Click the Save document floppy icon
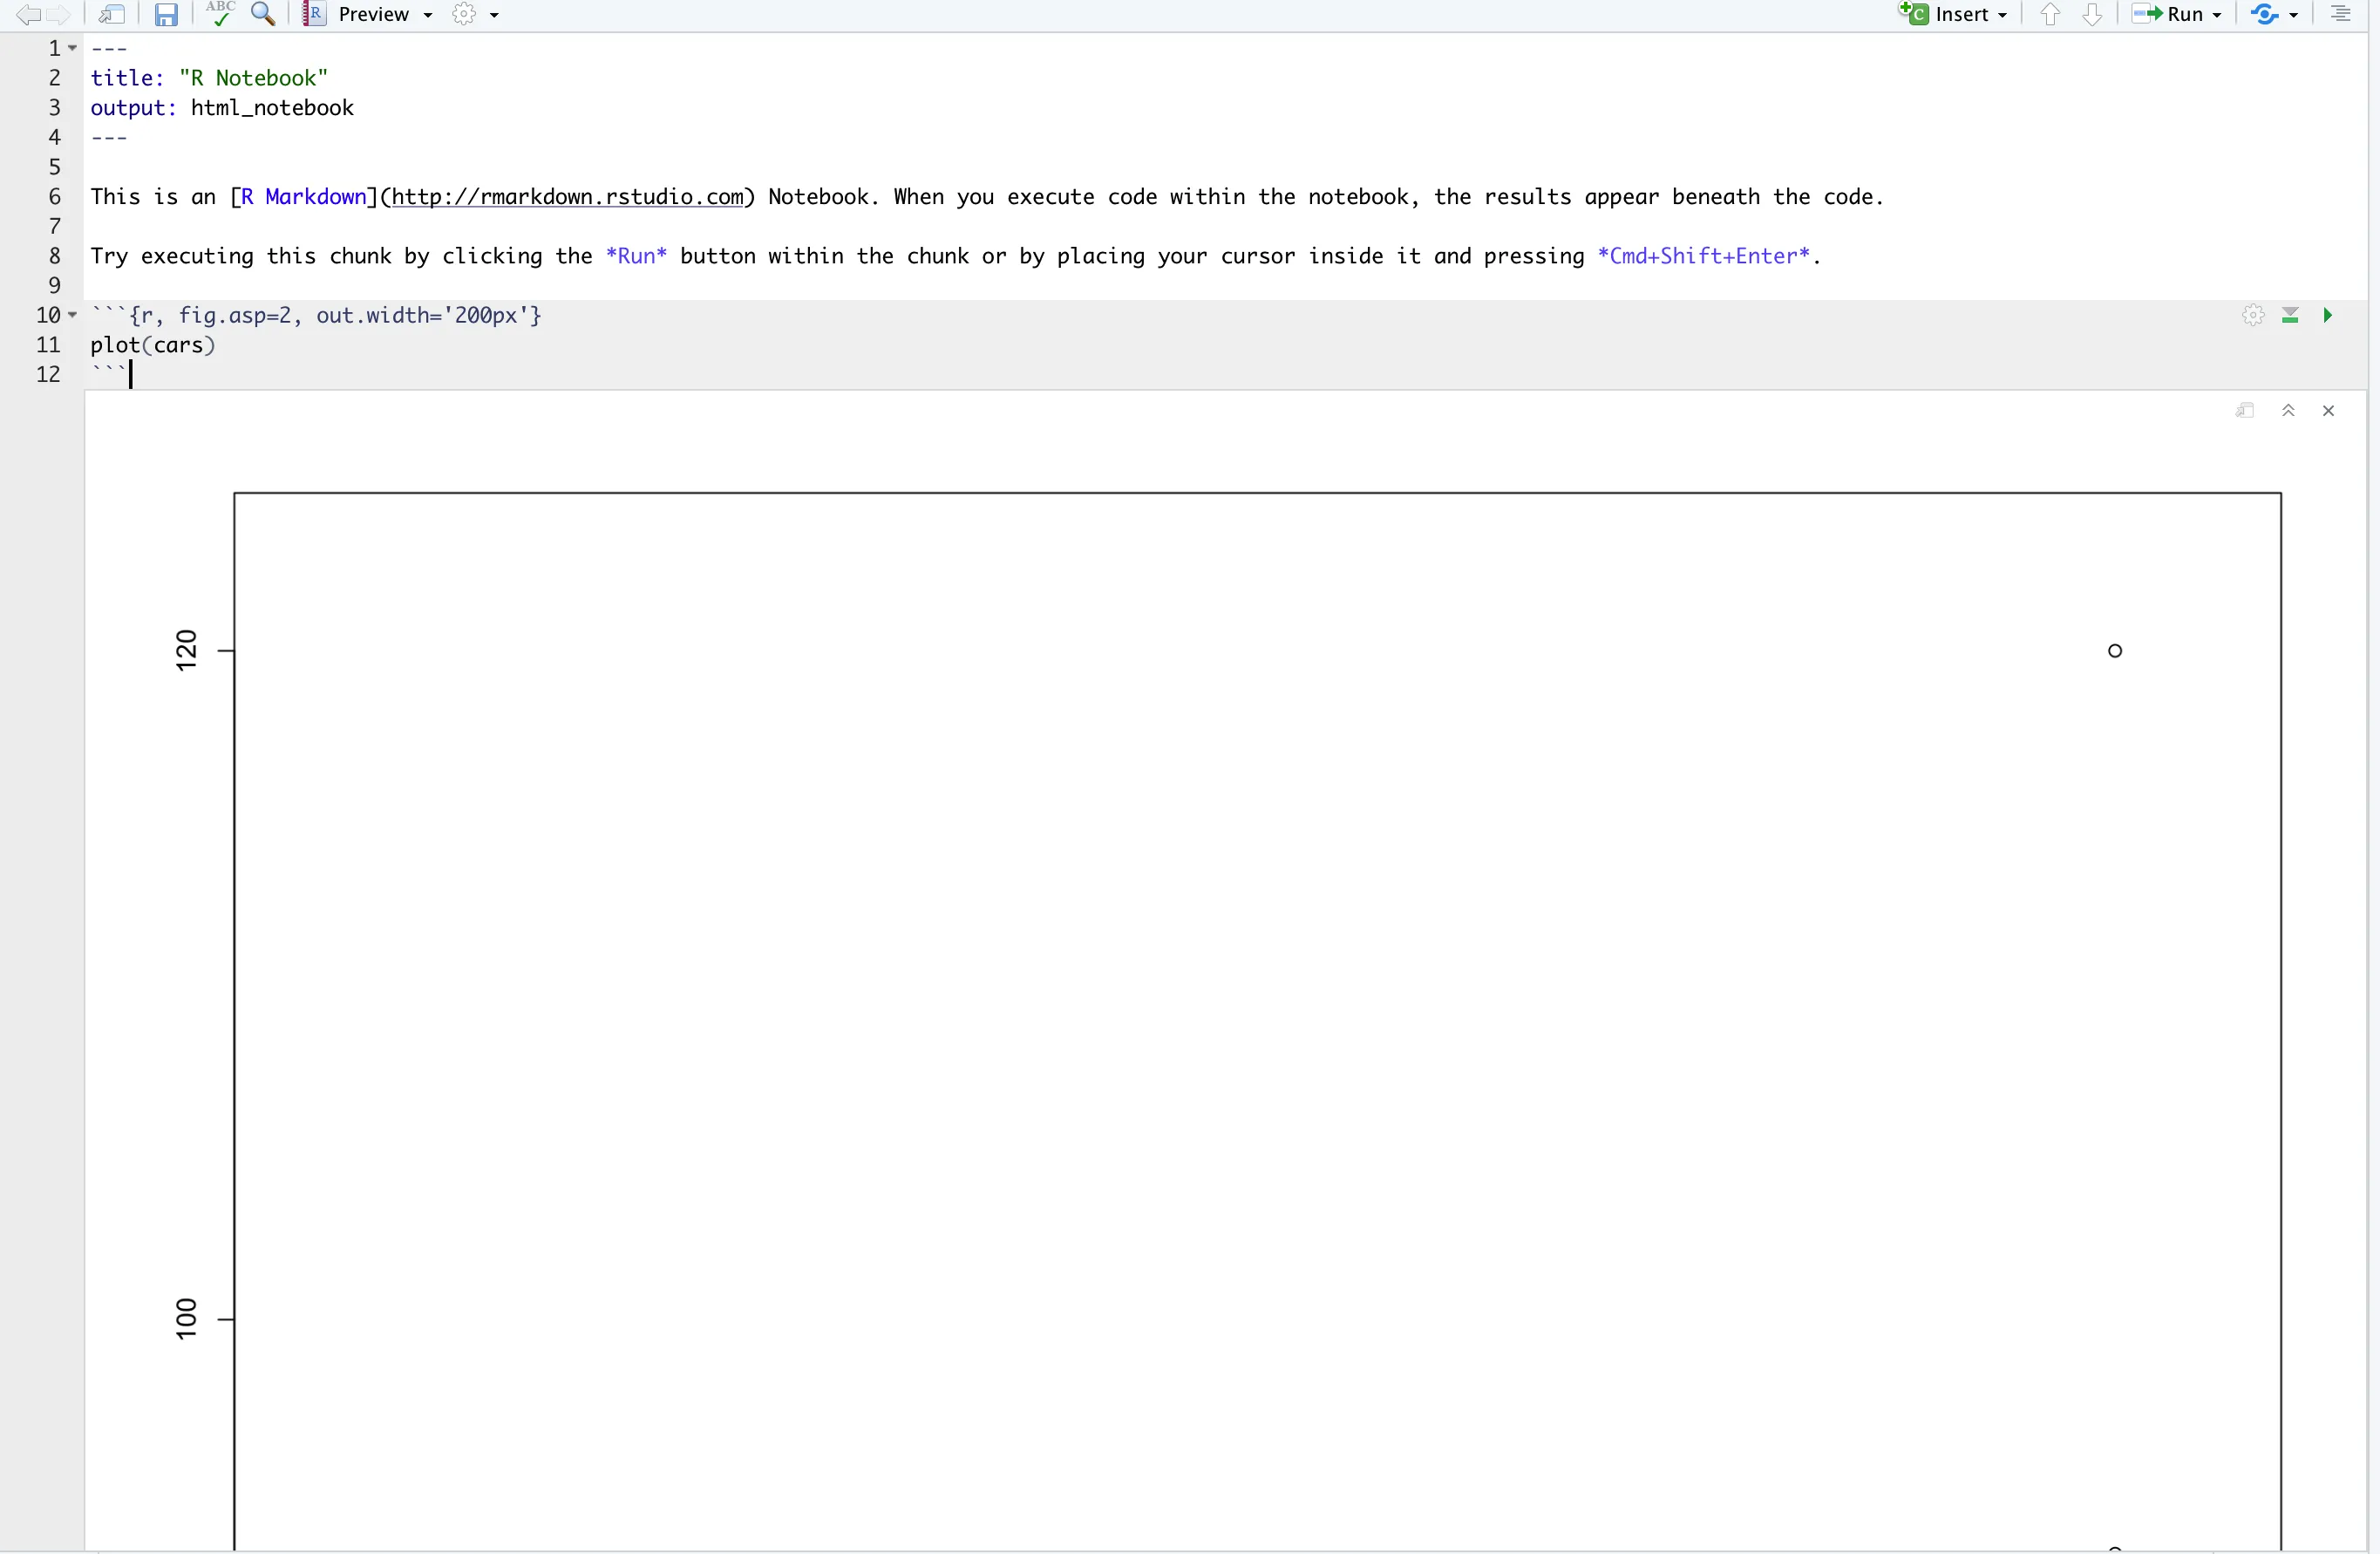This screenshot has height=1554, width=2380. click(166, 14)
